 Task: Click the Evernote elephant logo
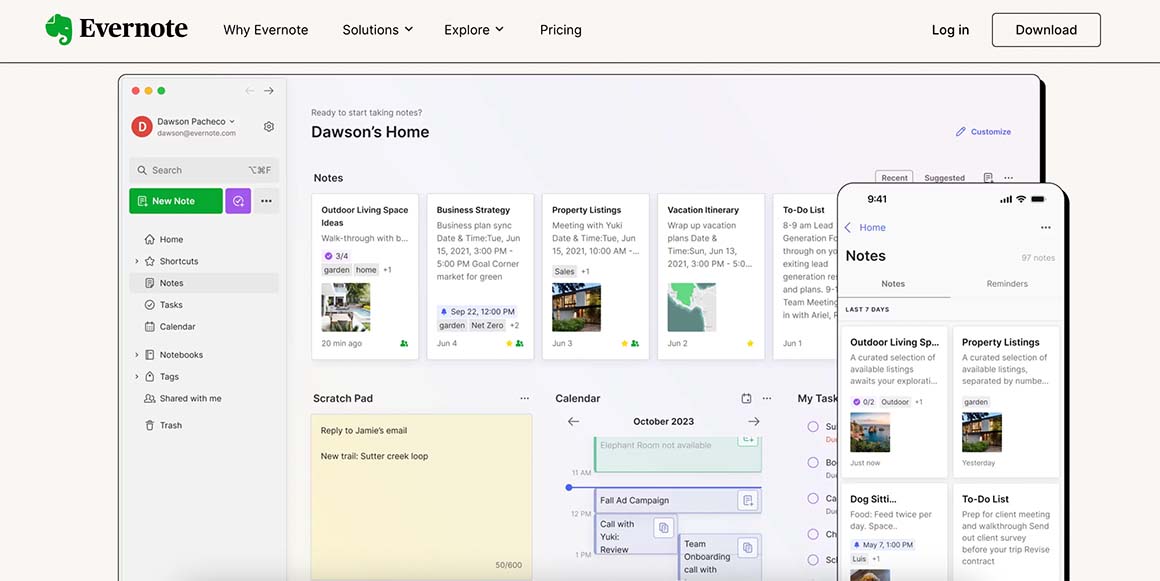[60, 28]
